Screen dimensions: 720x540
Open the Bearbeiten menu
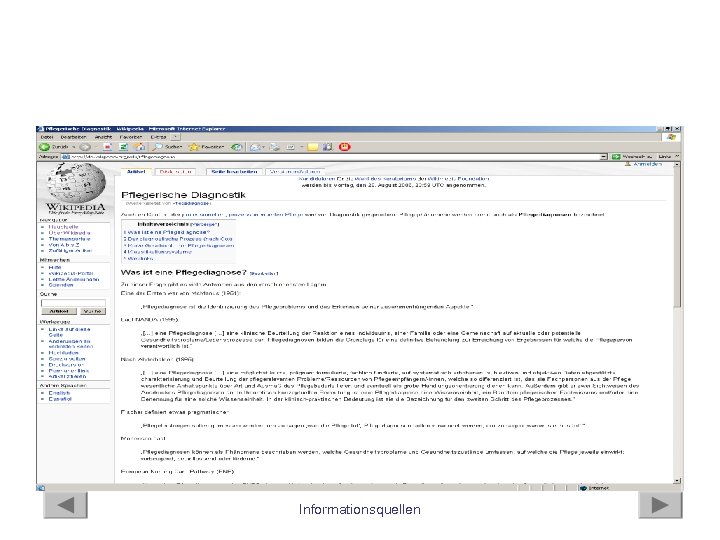[73, 137]
